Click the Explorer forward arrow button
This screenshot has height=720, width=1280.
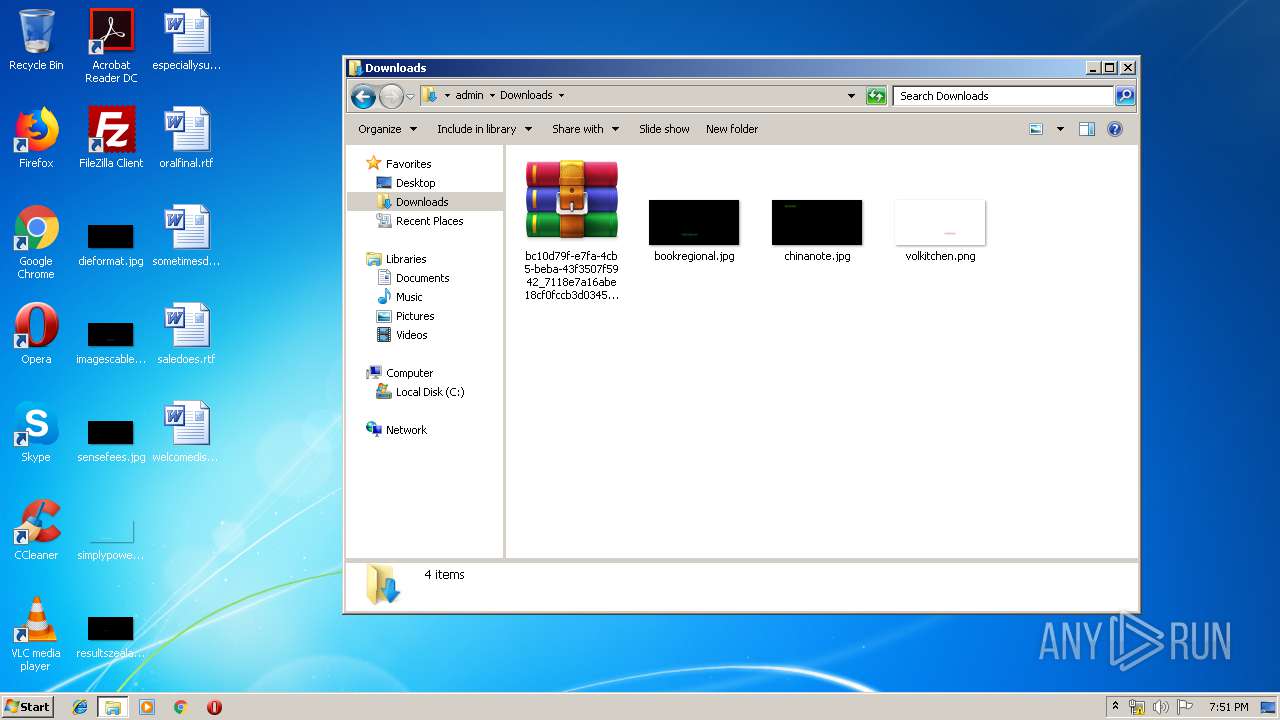point(391,96)
